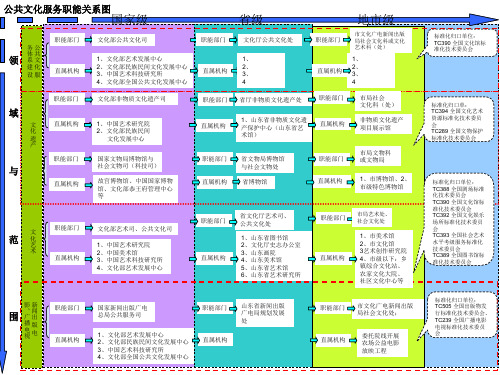Viewport: 500px width, 375px height.
Task: Select the 委托院线开展农场公益电影放映工程 box
Action: click(x=382, y=343)
